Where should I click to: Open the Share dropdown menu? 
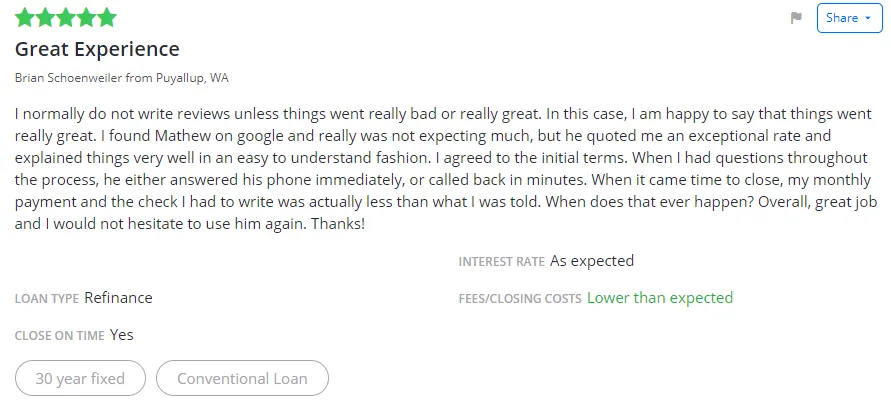pyautogui.click(x=849, y=18)
